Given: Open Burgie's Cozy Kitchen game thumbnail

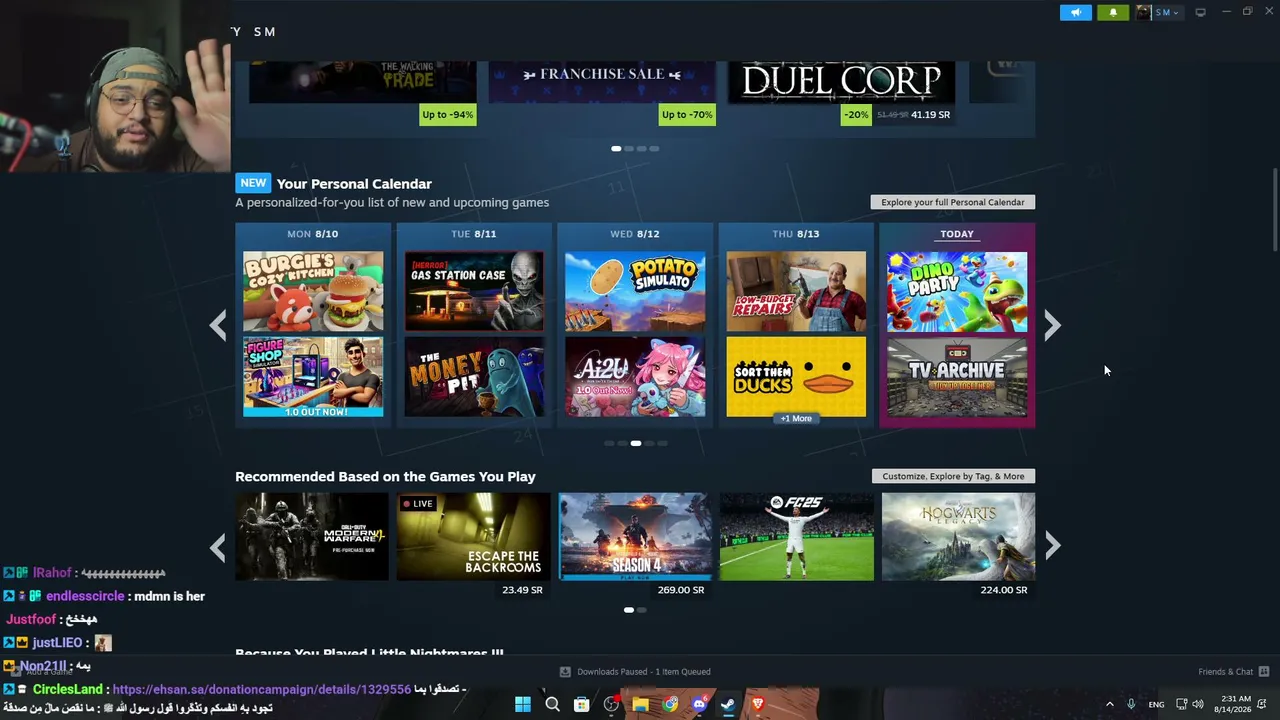Looking at the screenshot, I should click(313, 291).
